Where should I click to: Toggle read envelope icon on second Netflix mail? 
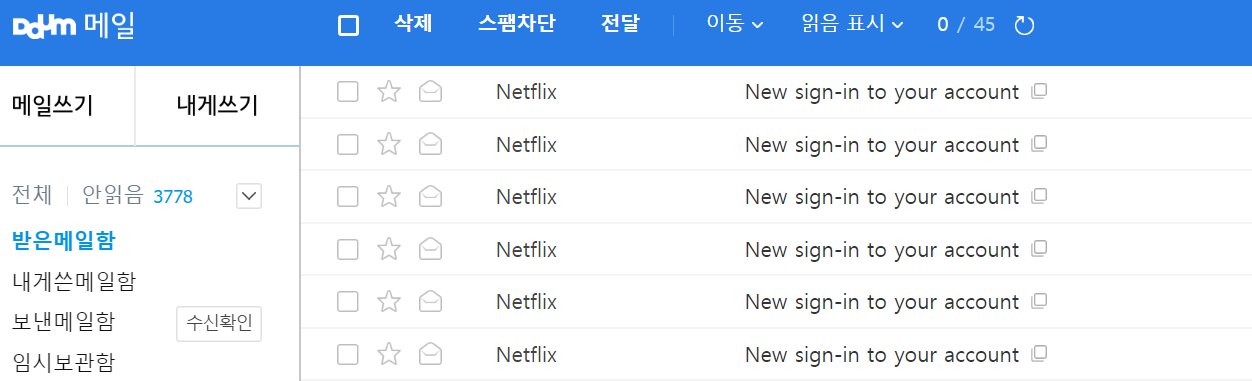coord(431,144)
